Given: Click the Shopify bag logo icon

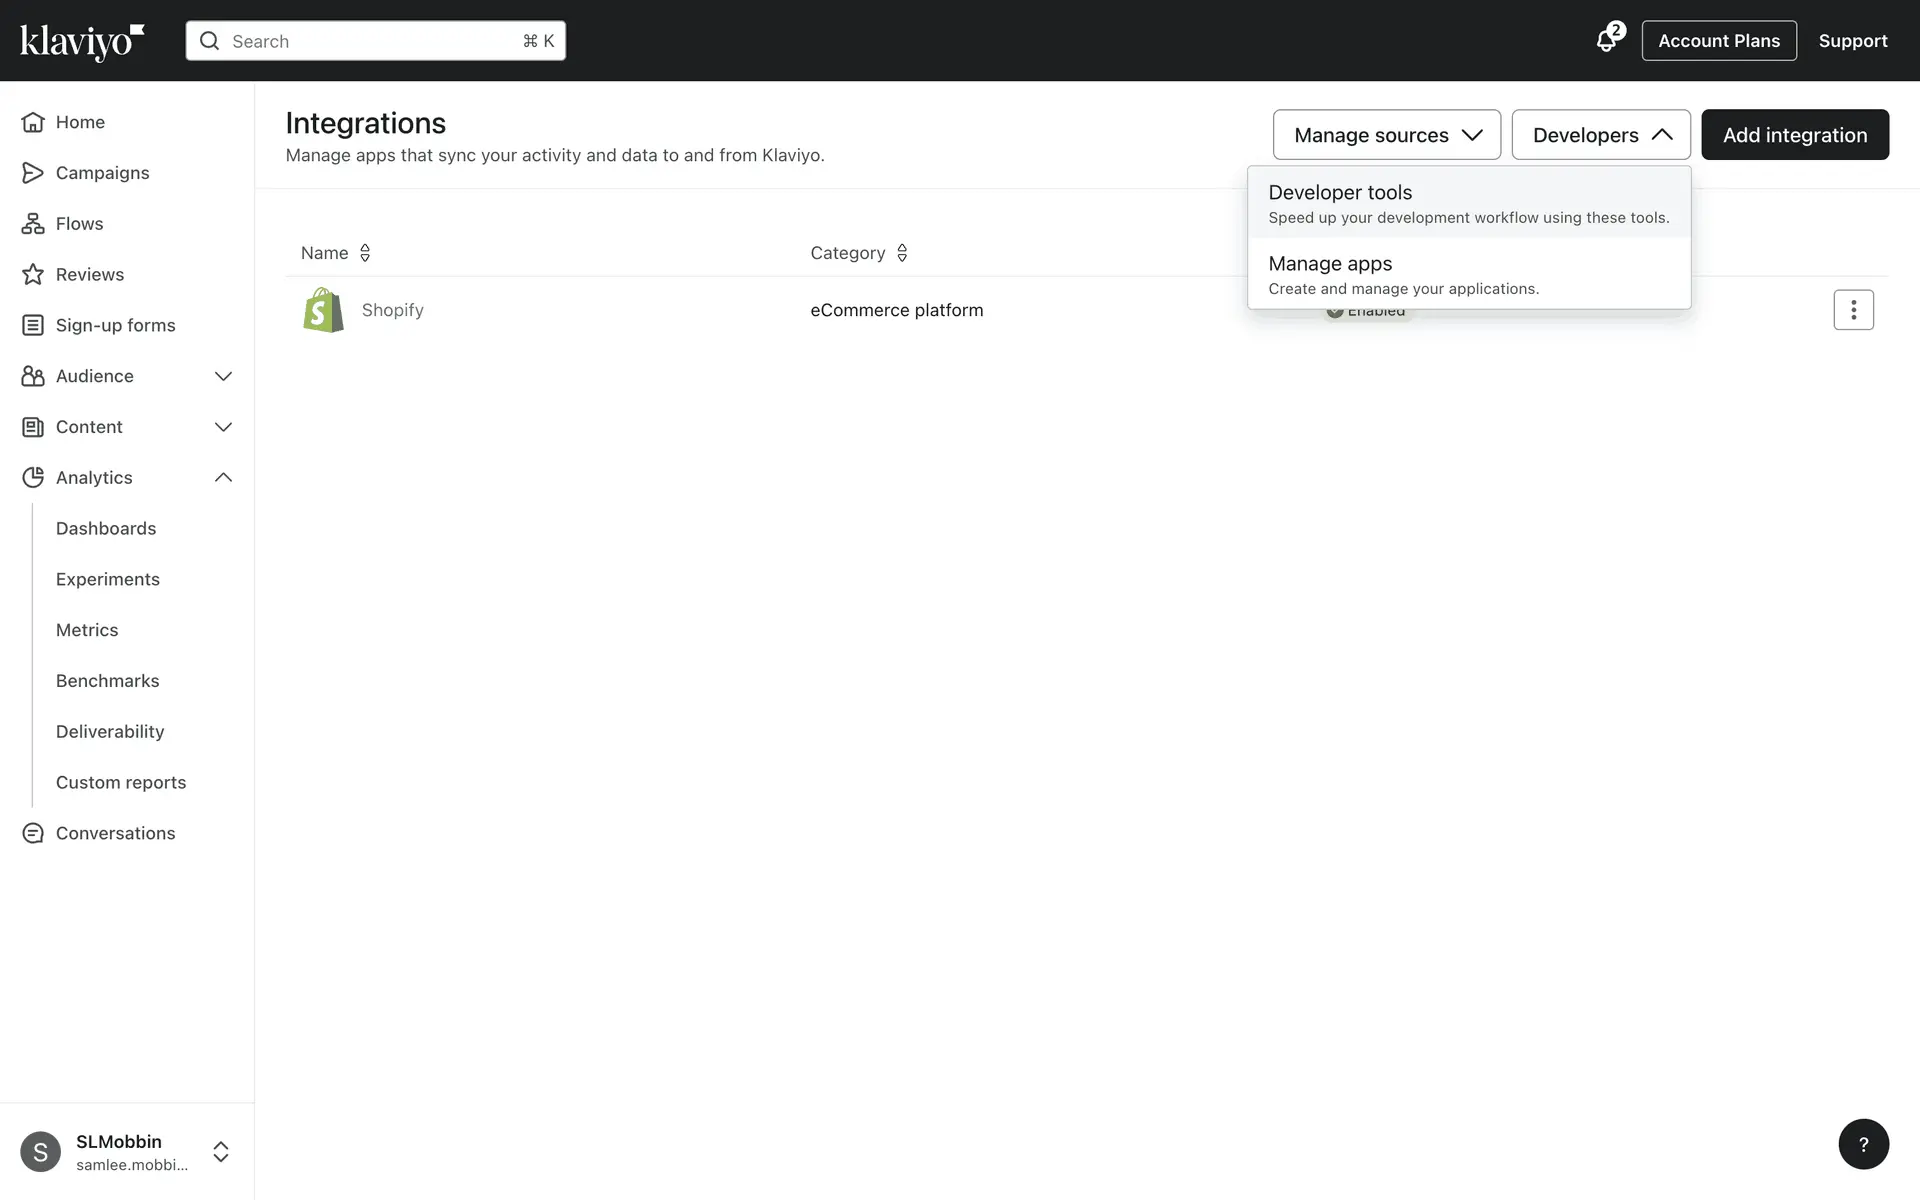Looking at the screenshot, I should [323, 310].
